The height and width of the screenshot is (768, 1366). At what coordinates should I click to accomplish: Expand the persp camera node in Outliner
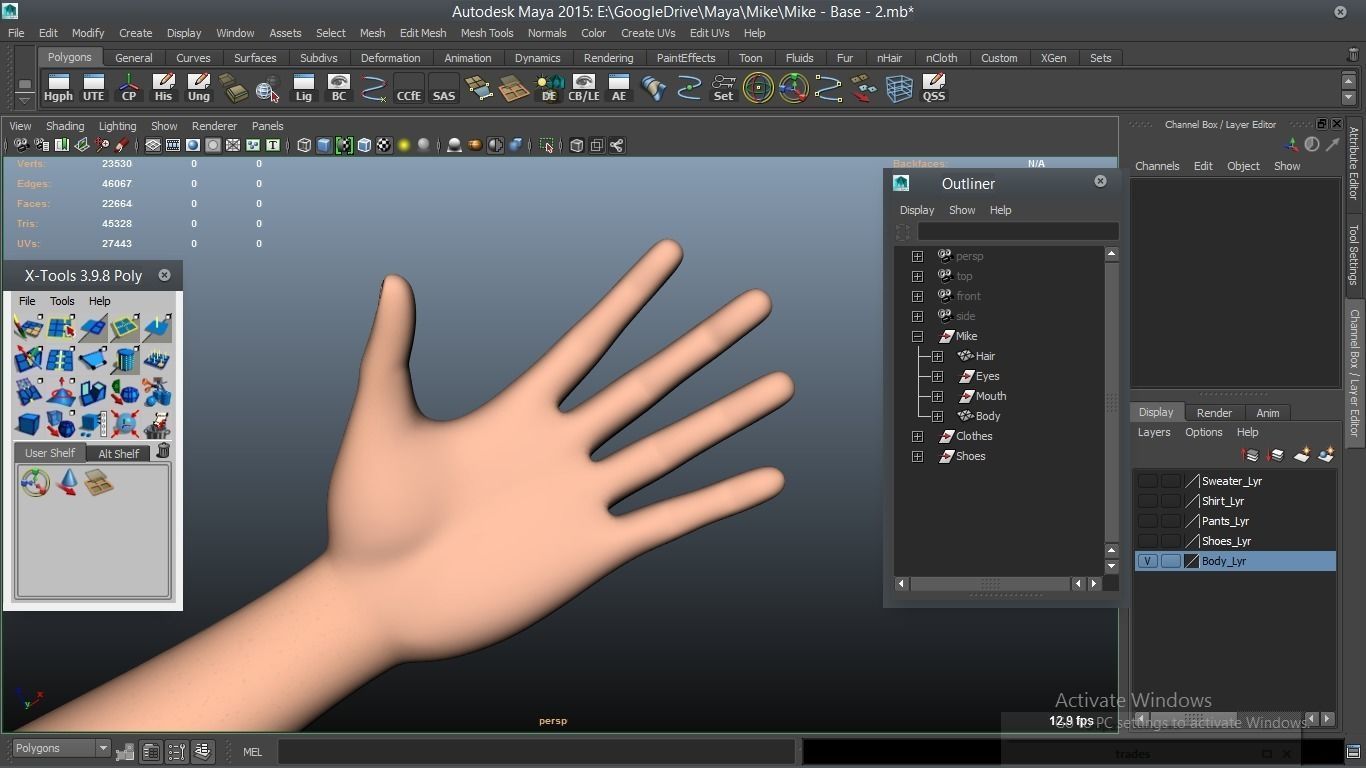(917, 256)
